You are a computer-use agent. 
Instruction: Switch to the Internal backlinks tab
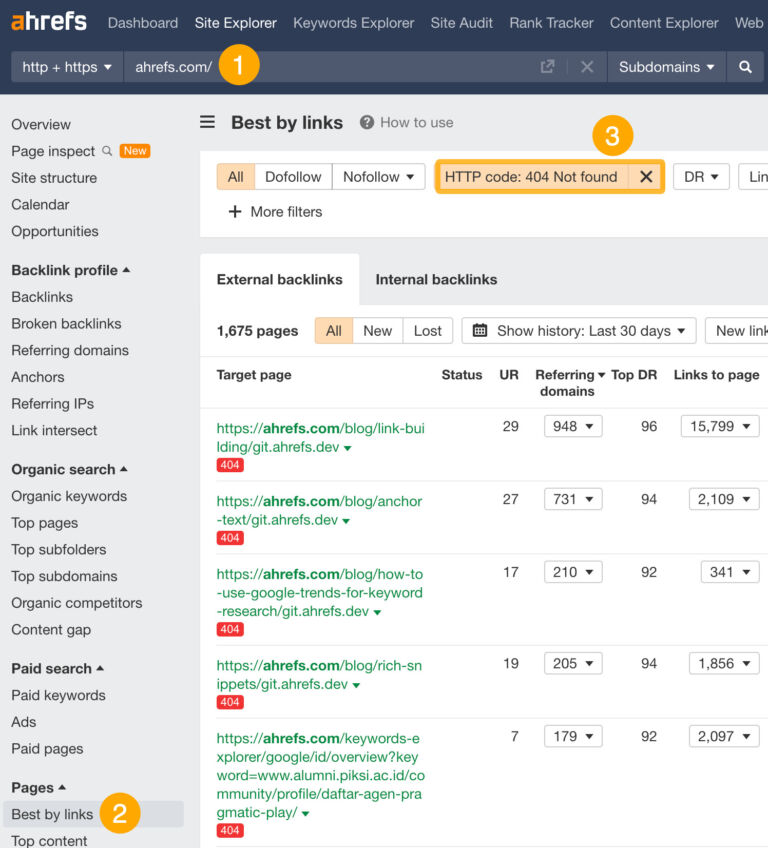(436, 279)
